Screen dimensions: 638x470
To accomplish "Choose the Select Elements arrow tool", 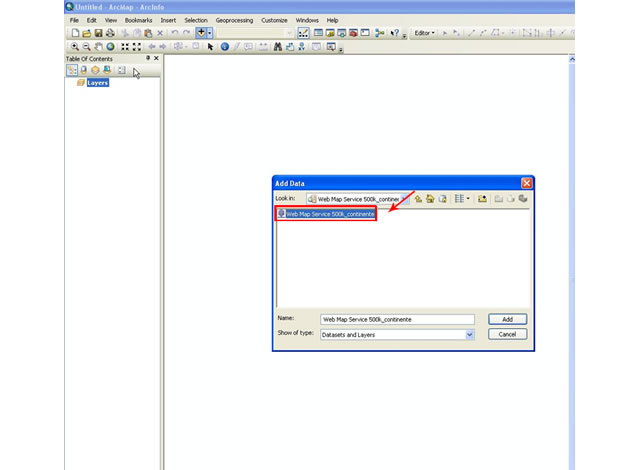I will (210, 47).
